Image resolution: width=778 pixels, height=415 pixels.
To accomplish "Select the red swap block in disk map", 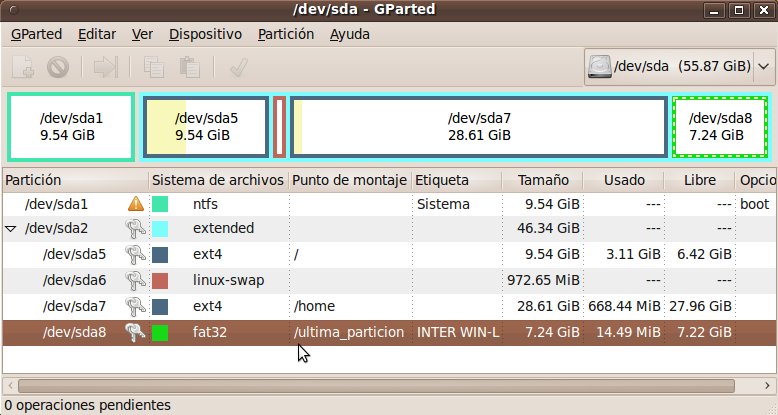I will click(279, 127).
